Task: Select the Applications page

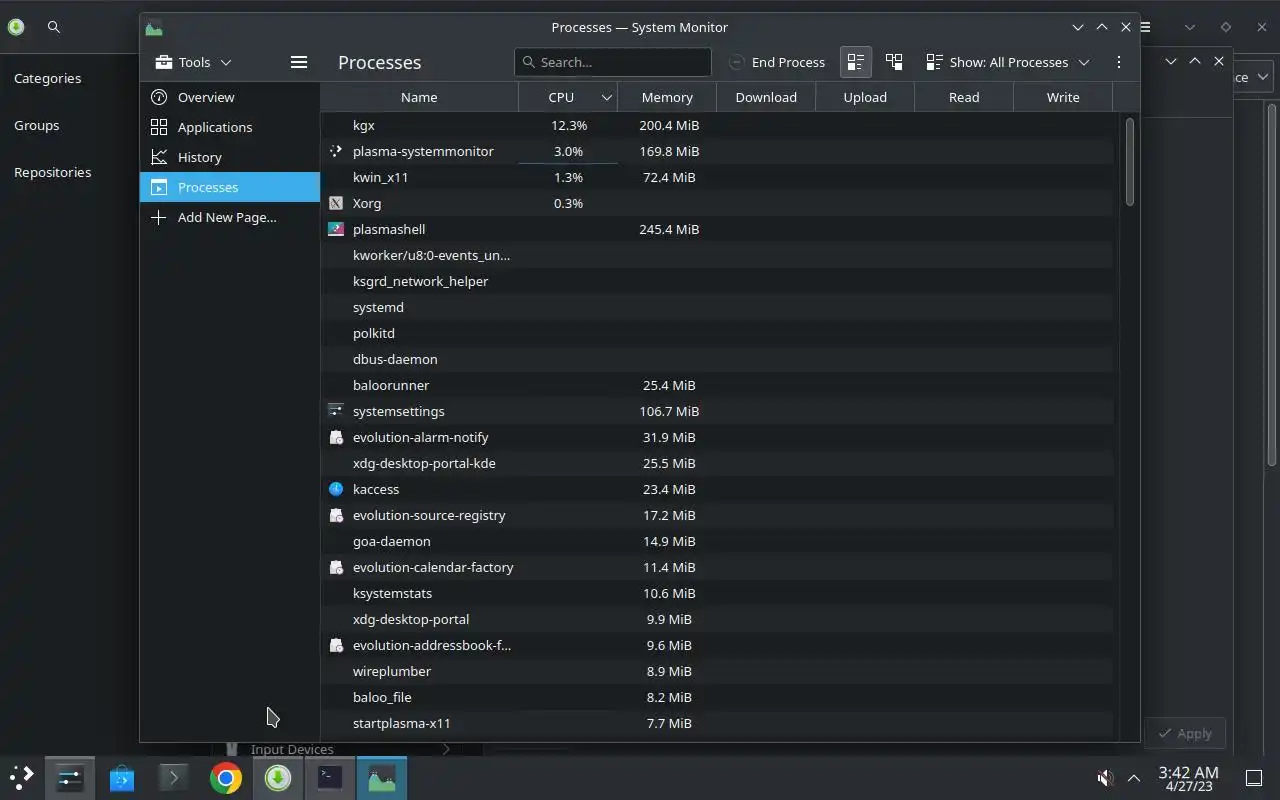Action: pyautogui.click(x=230, y=127)
